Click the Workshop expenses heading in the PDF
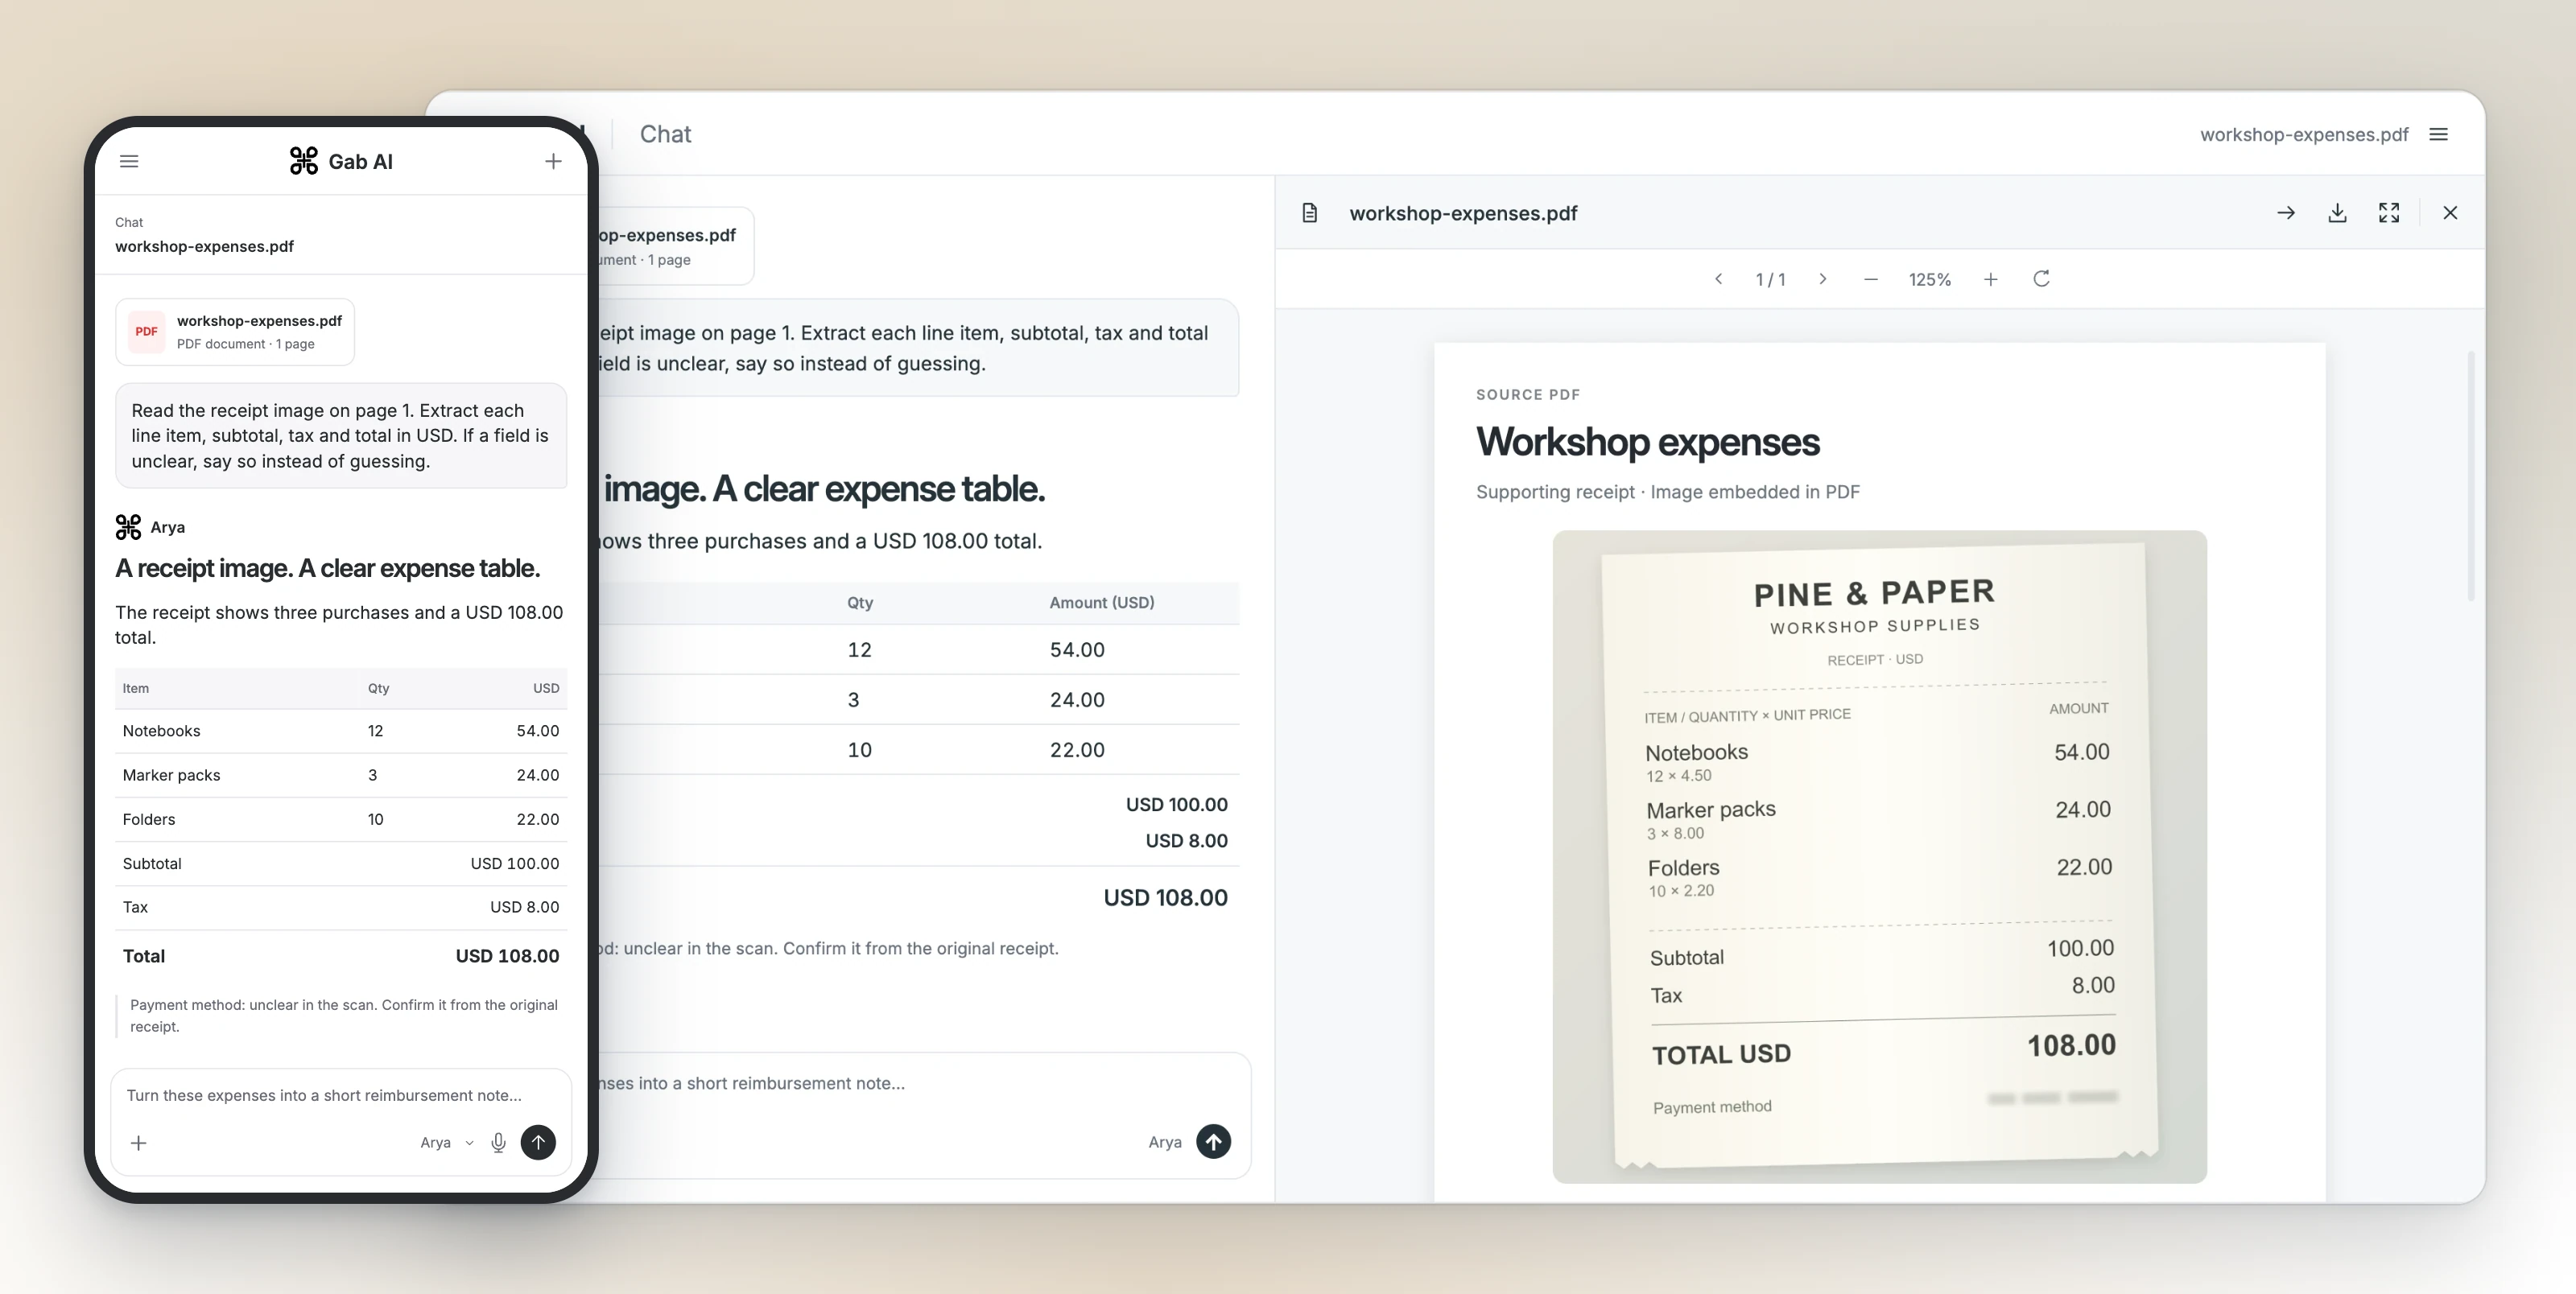This screenshot has width=2576, height=1294. [x=1648, y=442]
